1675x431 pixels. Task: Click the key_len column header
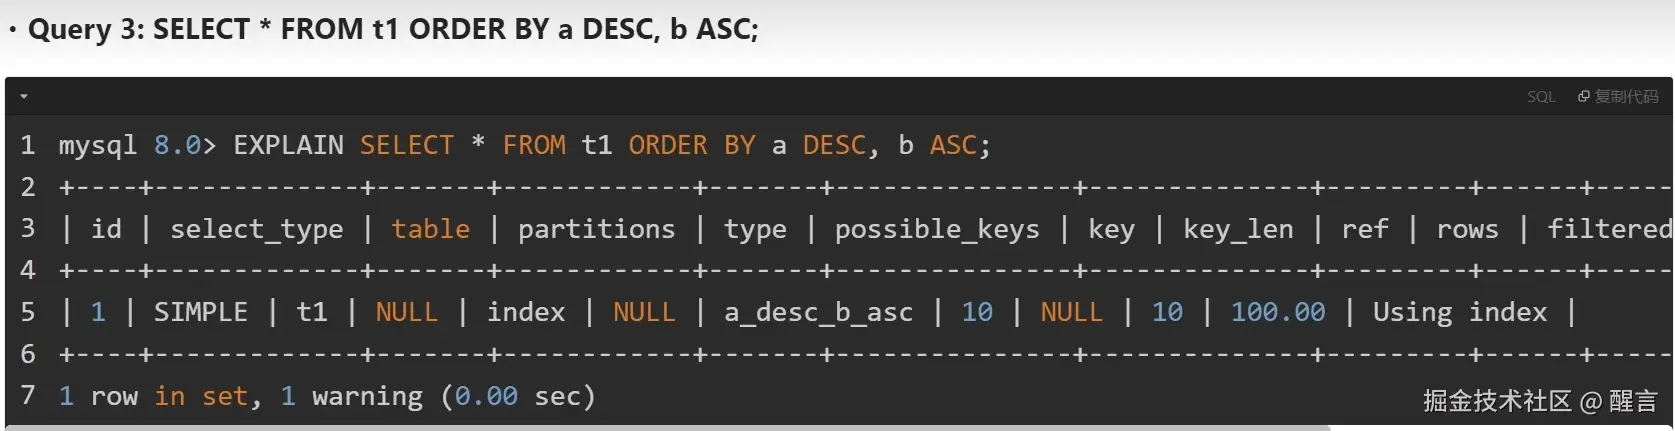click(1238, 230)
